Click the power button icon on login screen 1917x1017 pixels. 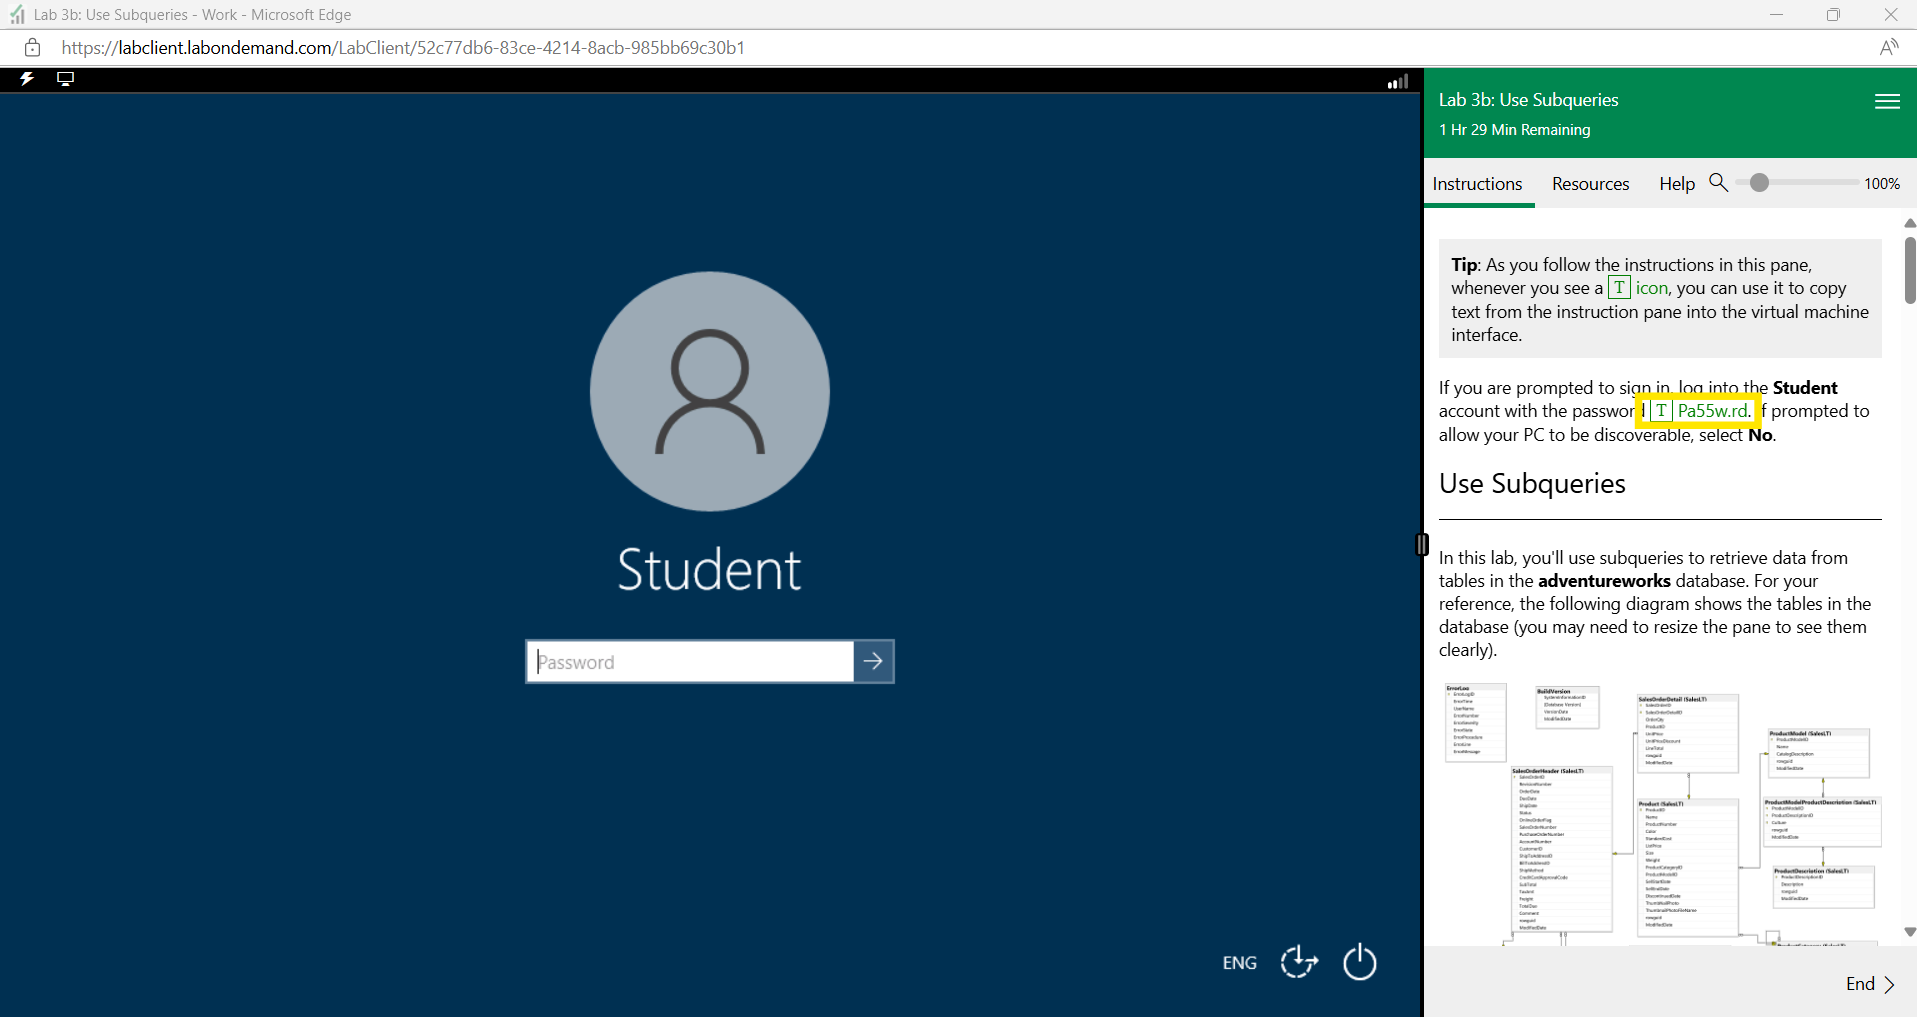coord(1360,962)
